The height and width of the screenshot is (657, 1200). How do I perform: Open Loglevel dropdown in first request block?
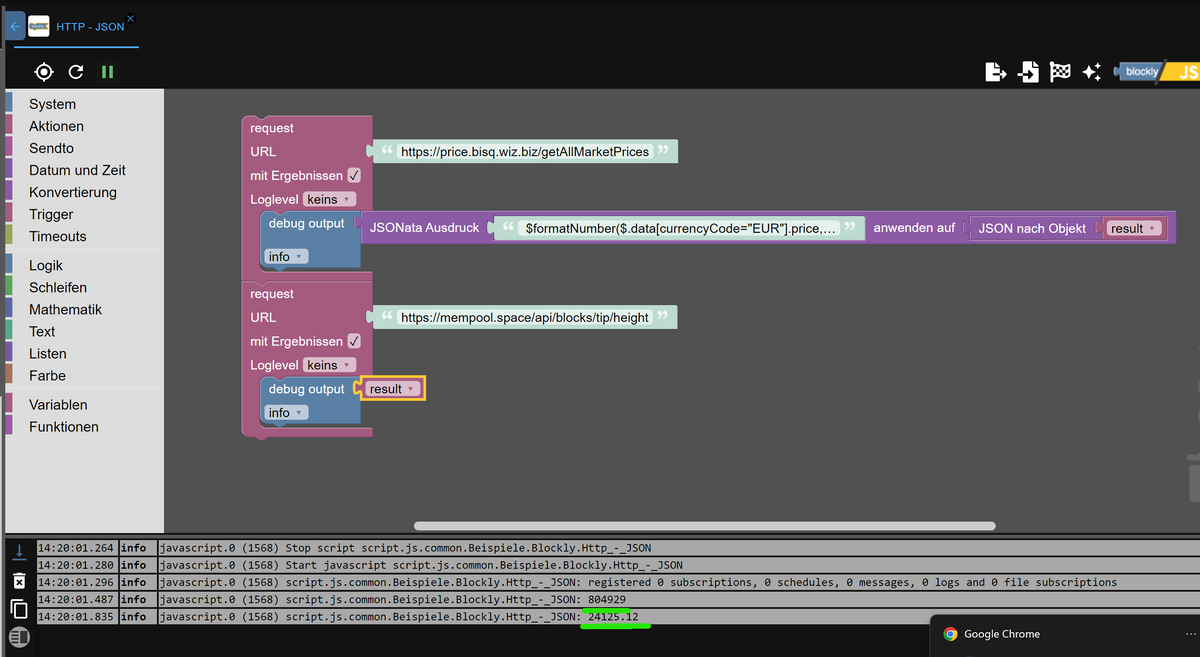pyautogui.click(x=328, y=199)
